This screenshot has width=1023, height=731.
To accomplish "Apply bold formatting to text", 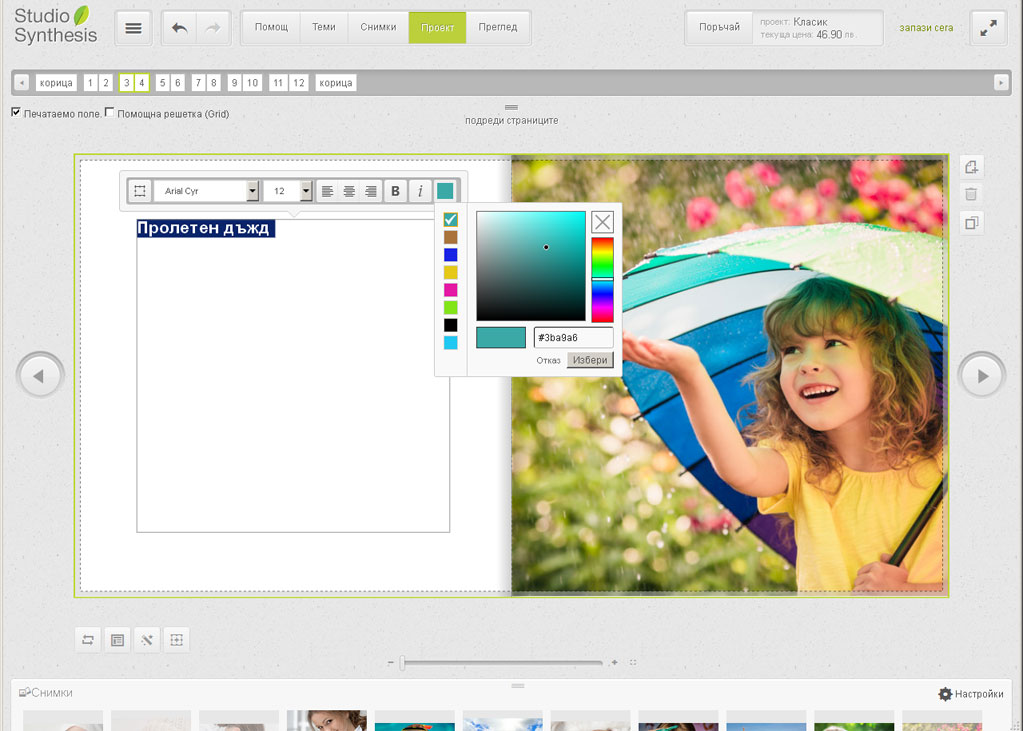I will click(395, 191).
